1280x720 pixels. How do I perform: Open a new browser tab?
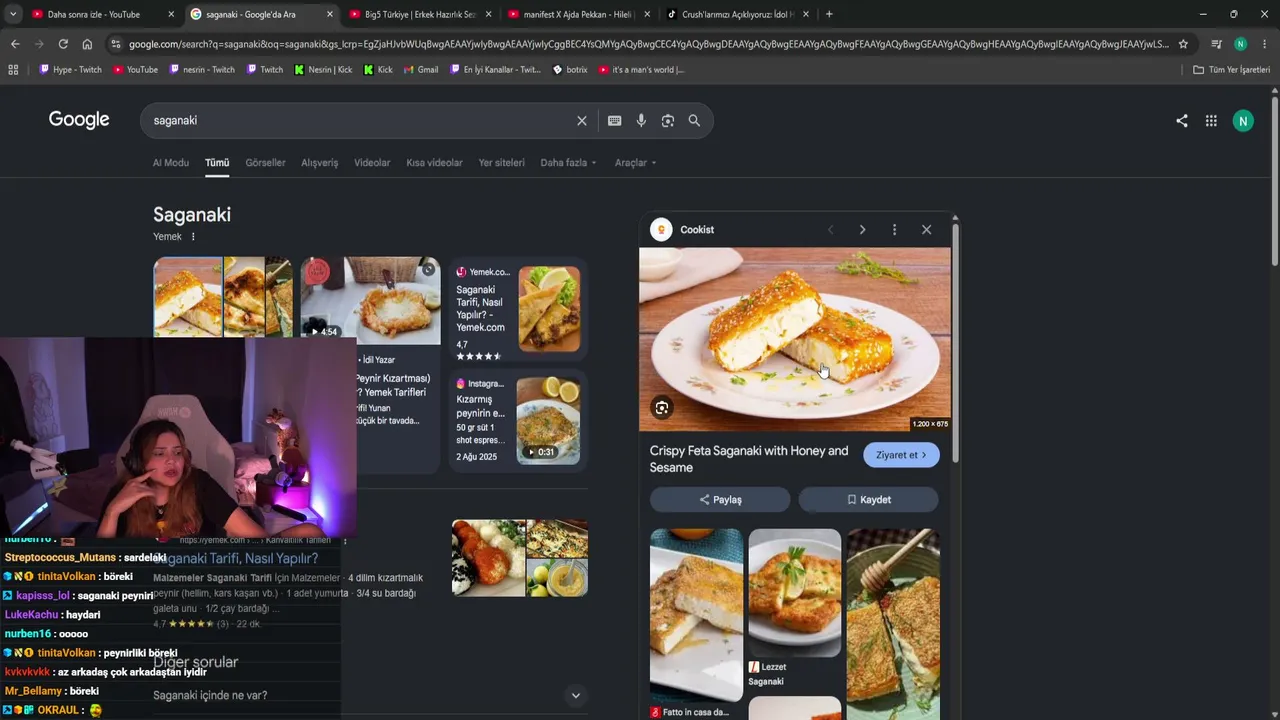pos(829,14)
